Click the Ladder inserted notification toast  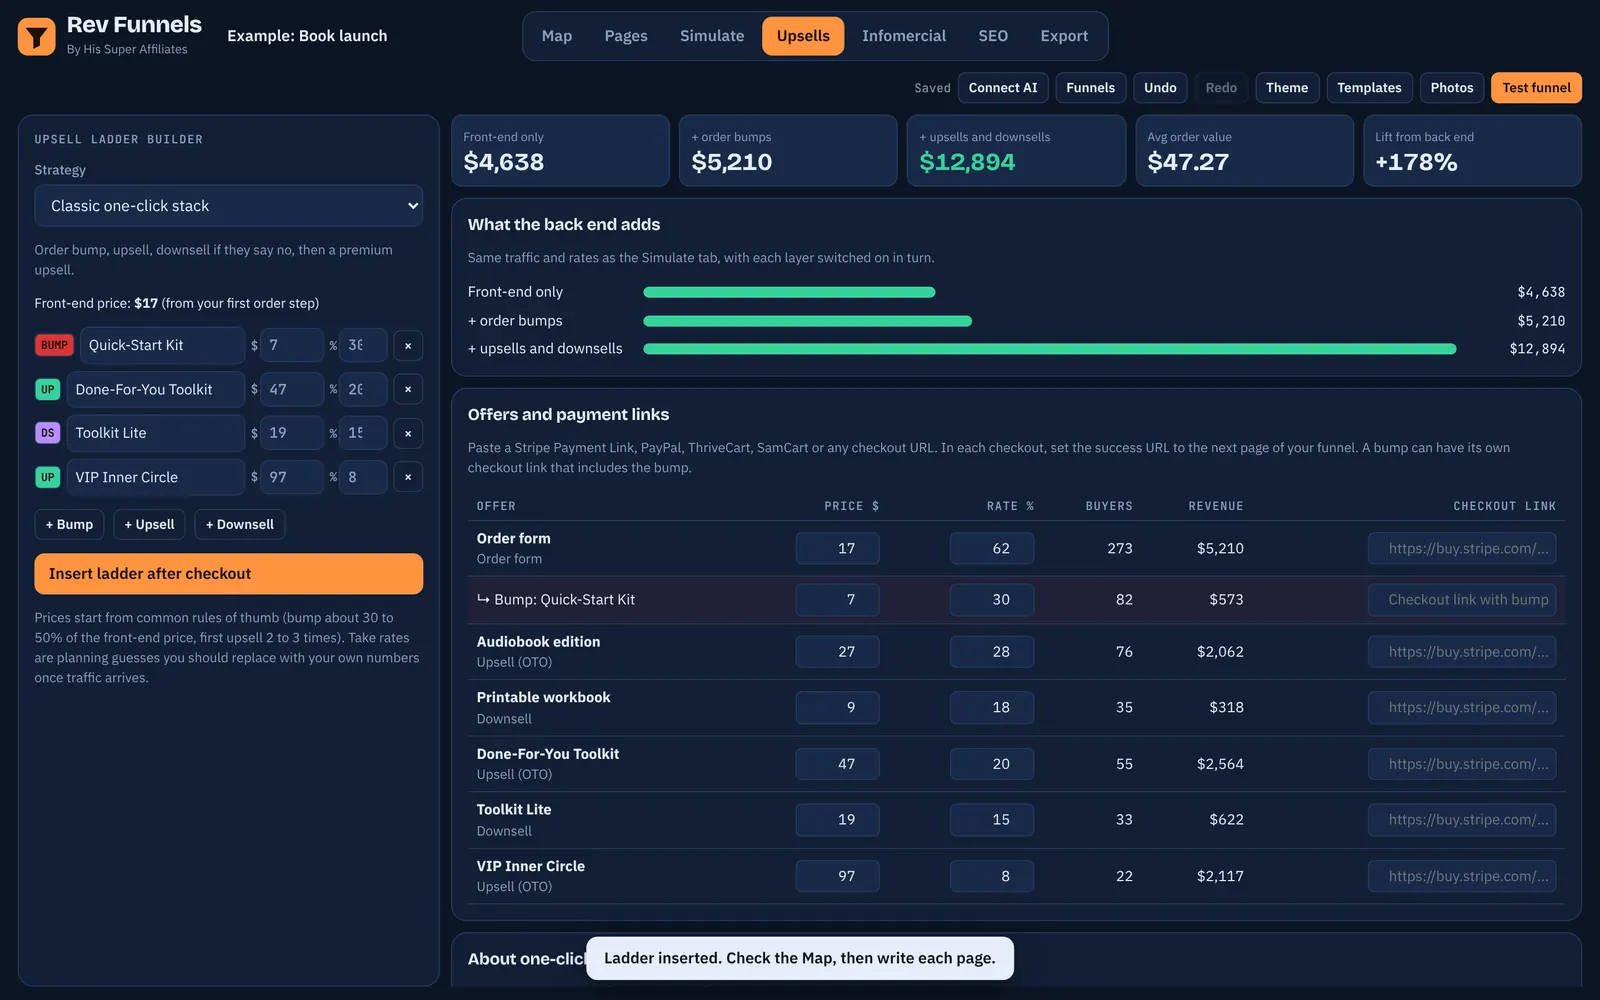(x=799, y=958)
